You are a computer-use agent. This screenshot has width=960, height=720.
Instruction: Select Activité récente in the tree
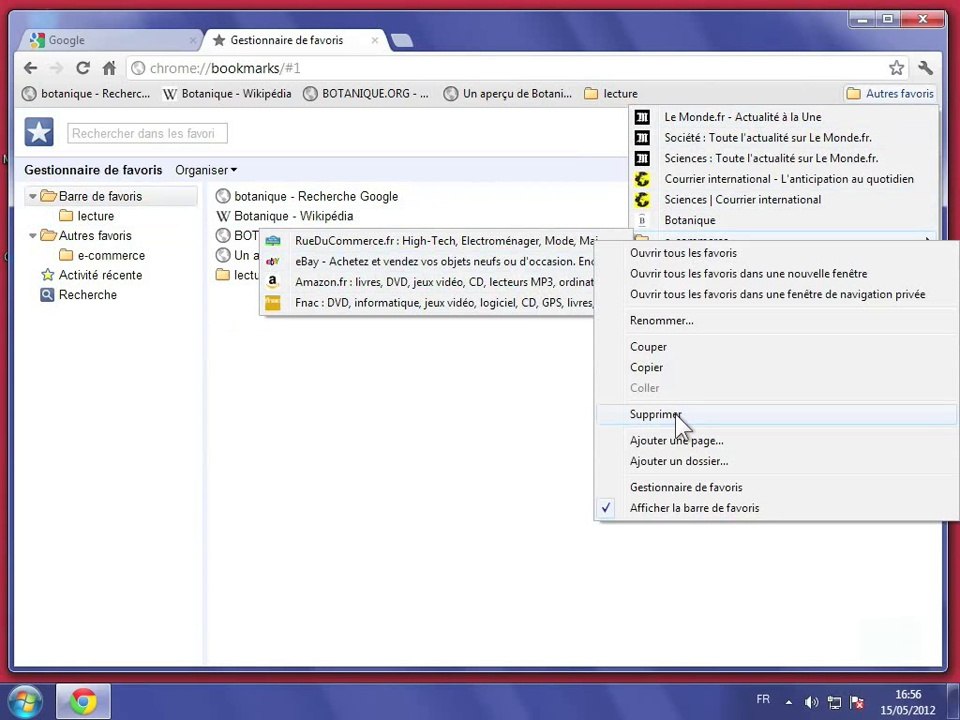[x=92, y=275]
